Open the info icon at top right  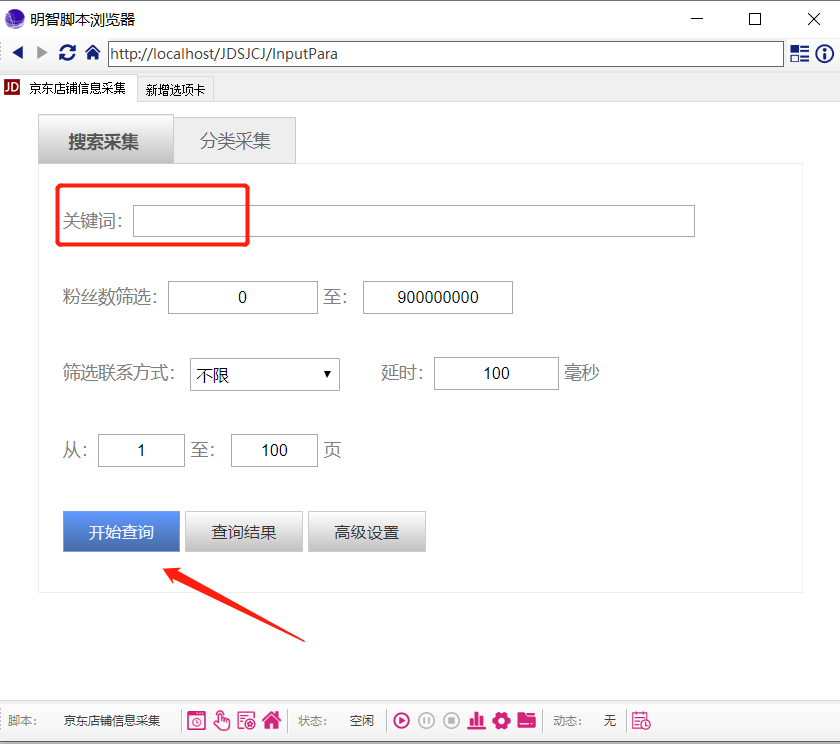824,54
